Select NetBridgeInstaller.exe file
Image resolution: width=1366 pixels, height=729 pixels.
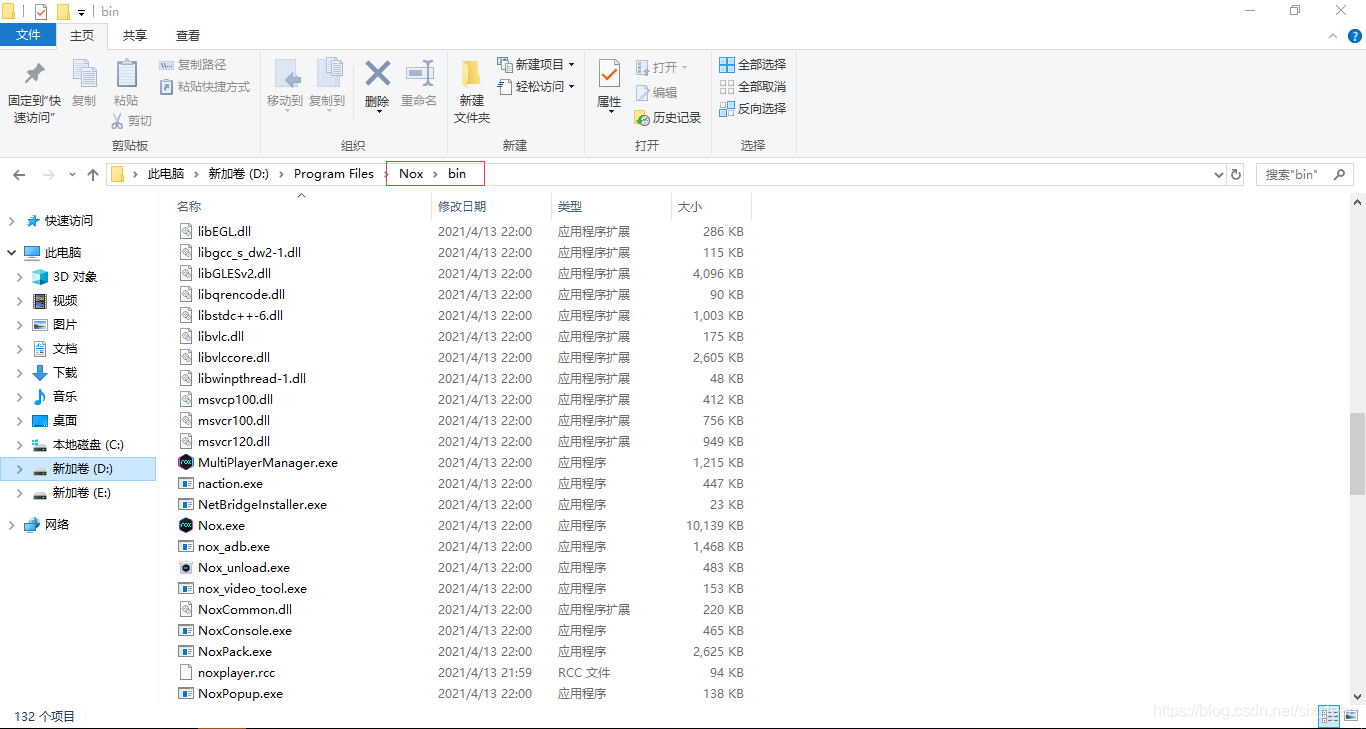(x=262, y=505)
